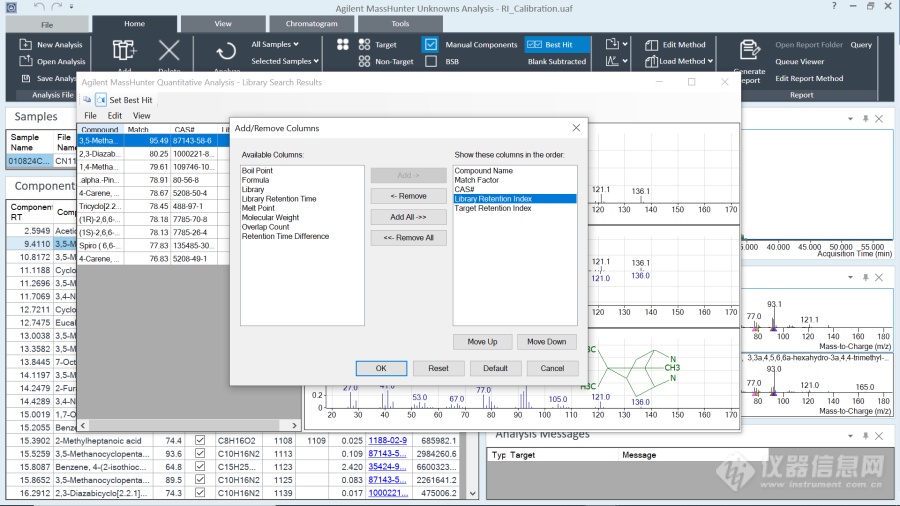Viewport: 900px width, 506px height.
Task: Click the Non-Target components icon
Action: click(364, 61)
